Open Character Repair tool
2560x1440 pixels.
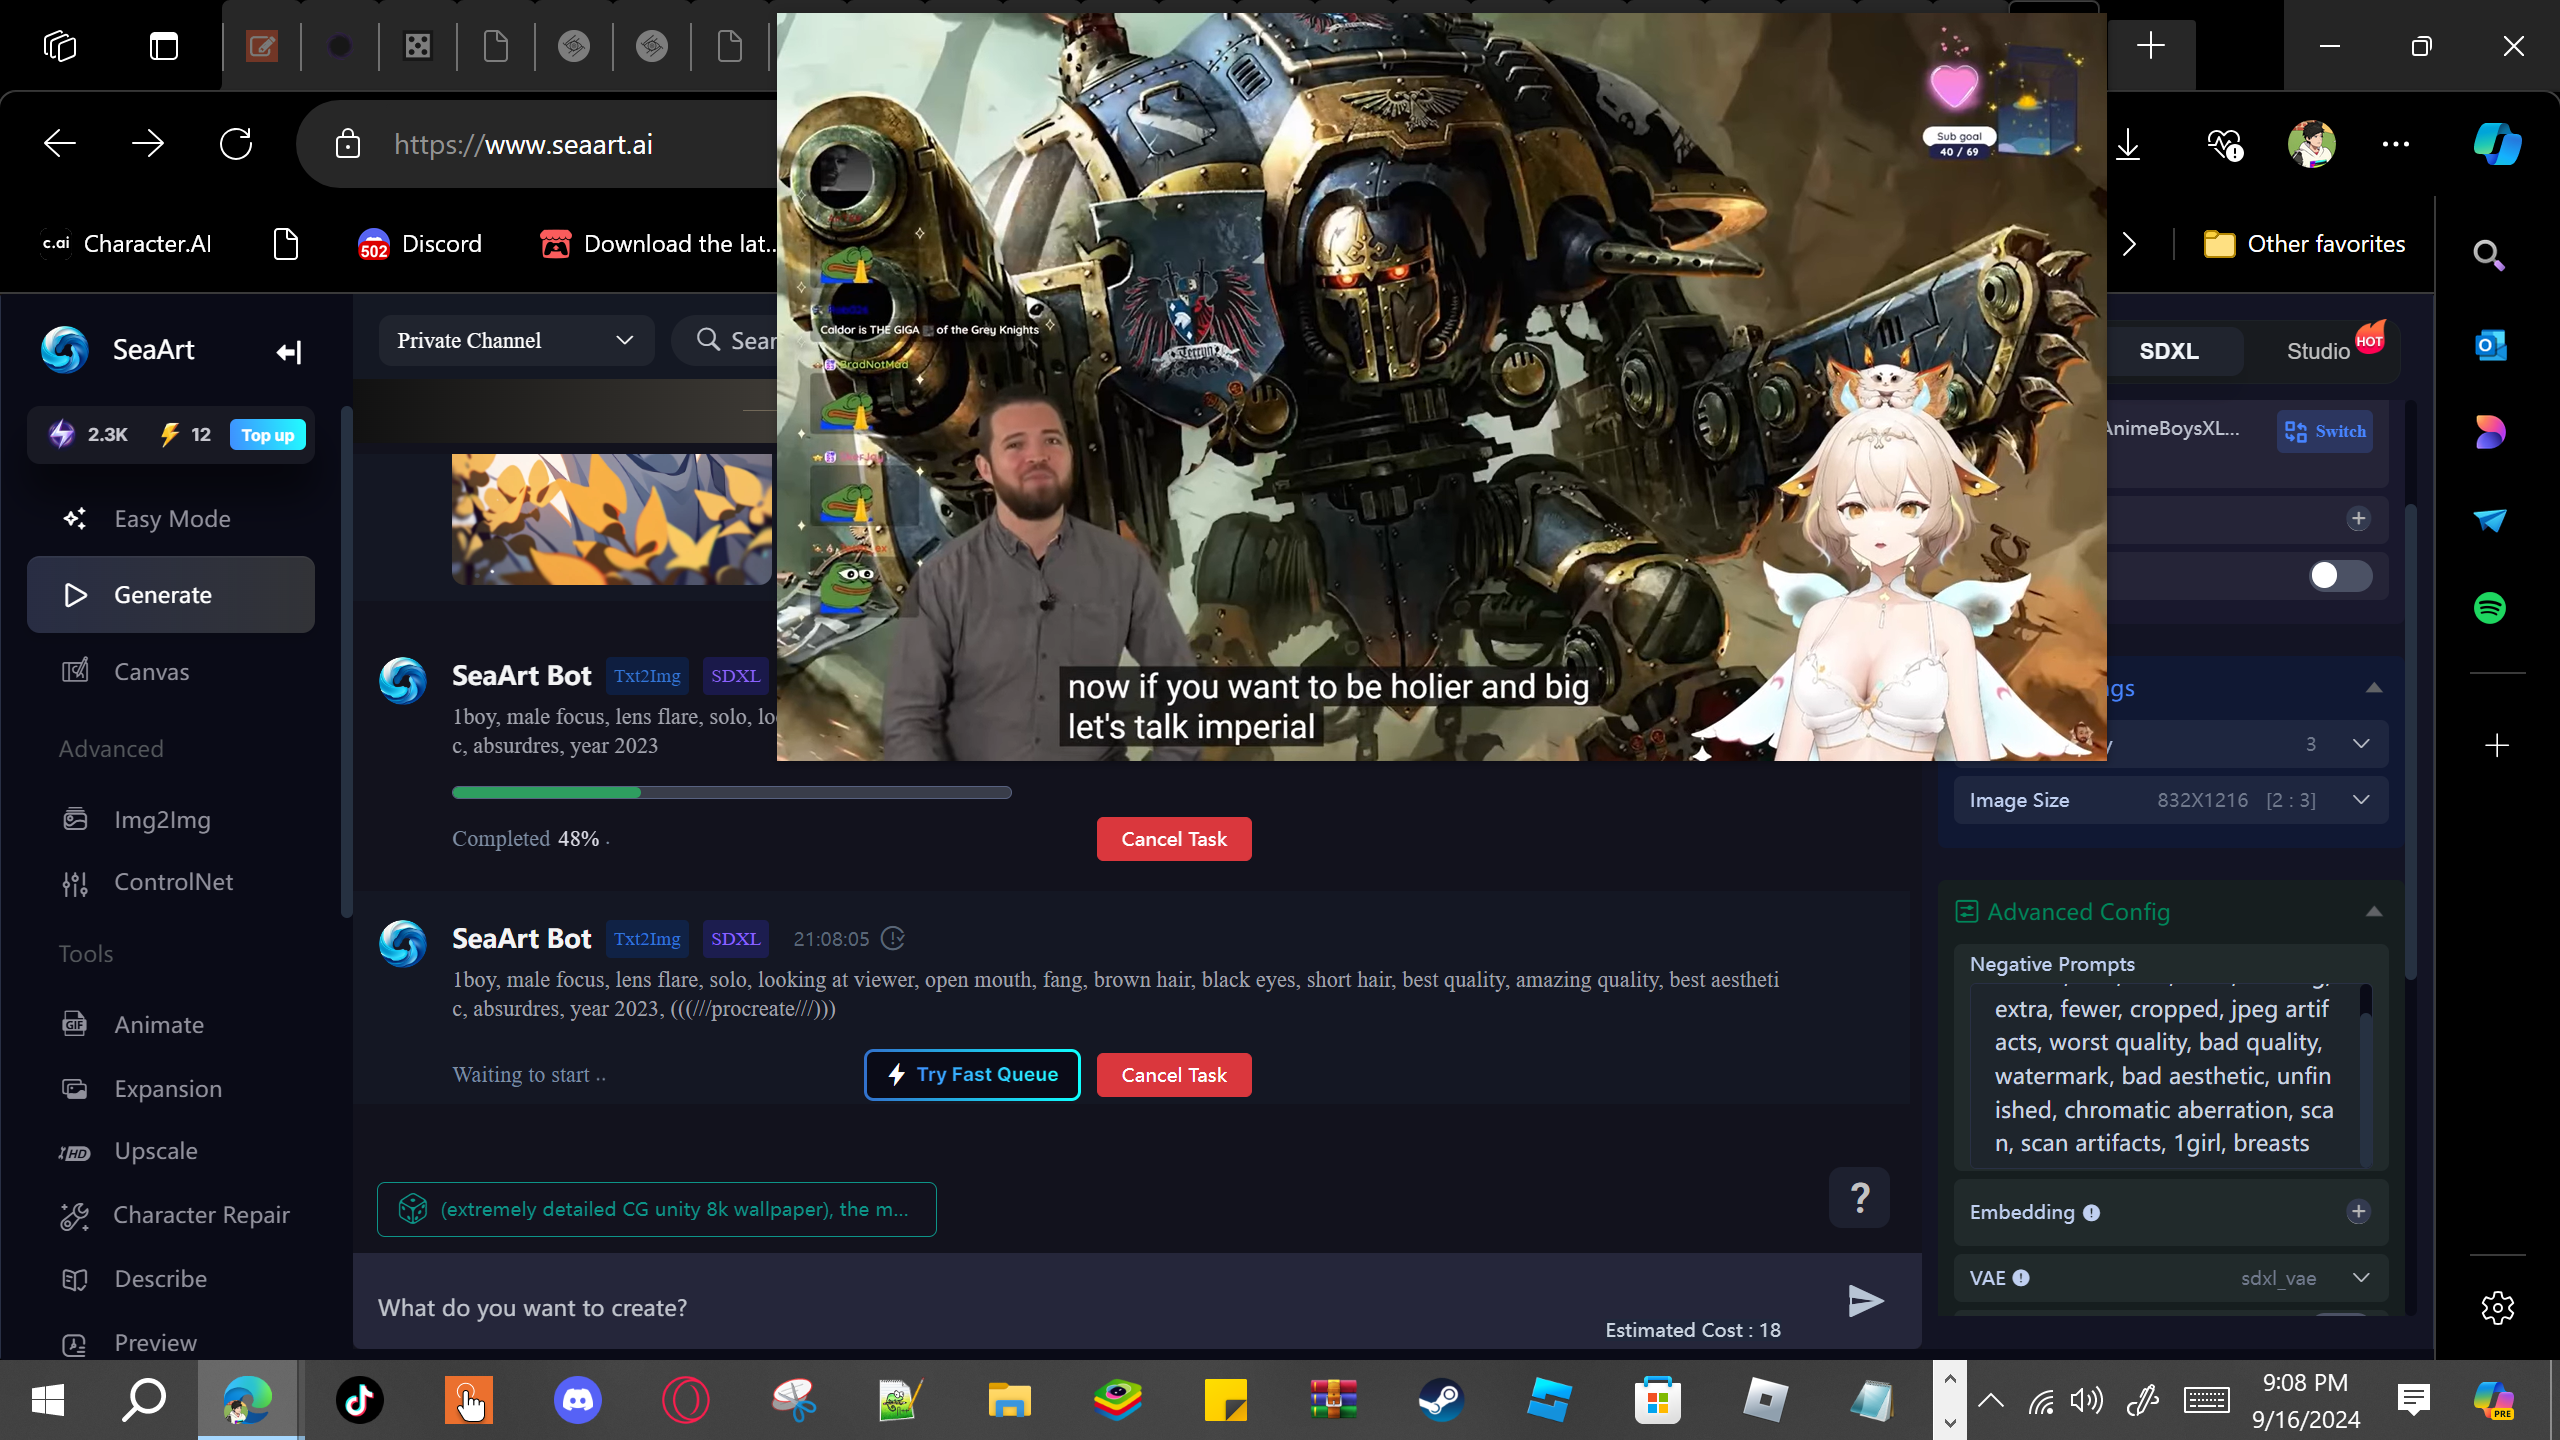(x=171, y=1215)
